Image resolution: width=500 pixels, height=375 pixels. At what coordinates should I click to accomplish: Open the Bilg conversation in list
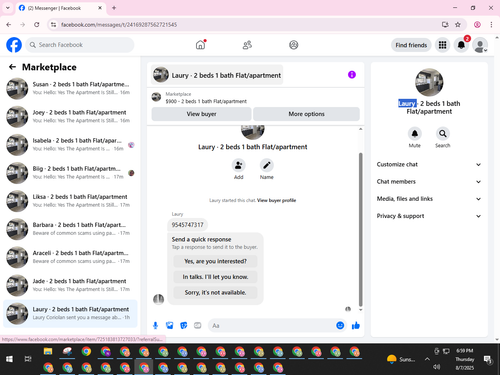(x=70, y=173)
